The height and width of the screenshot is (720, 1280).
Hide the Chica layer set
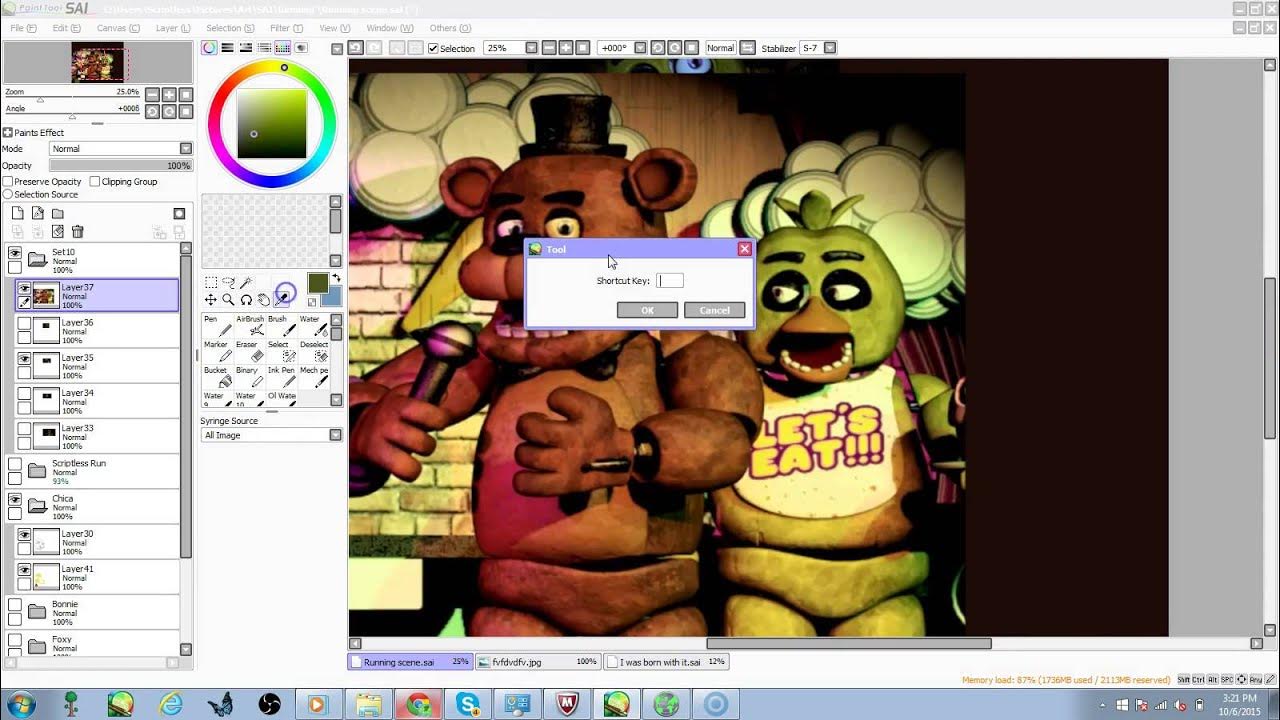(15, 499)
